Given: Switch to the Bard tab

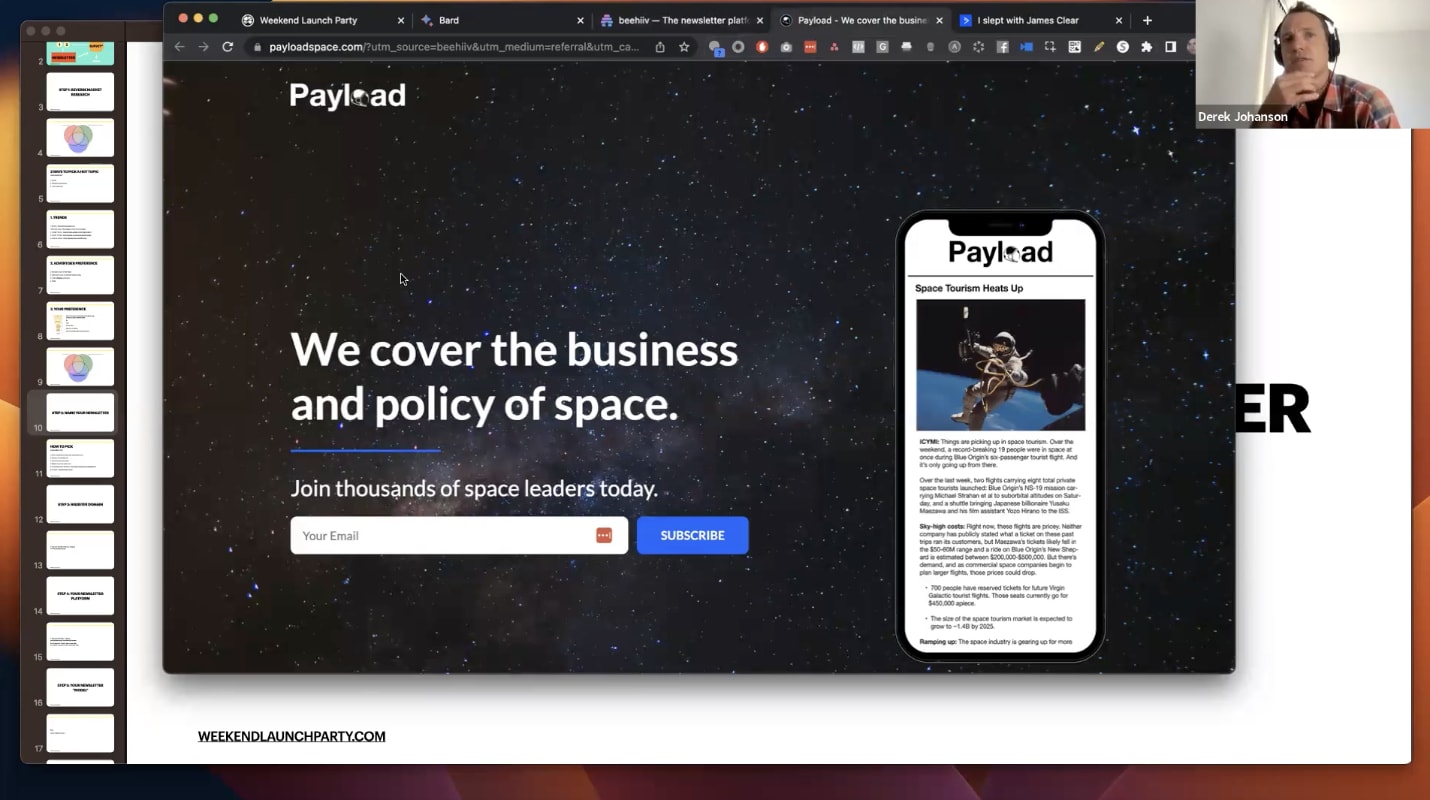Looking at the screenshot, I should click(x=501, y=20).
